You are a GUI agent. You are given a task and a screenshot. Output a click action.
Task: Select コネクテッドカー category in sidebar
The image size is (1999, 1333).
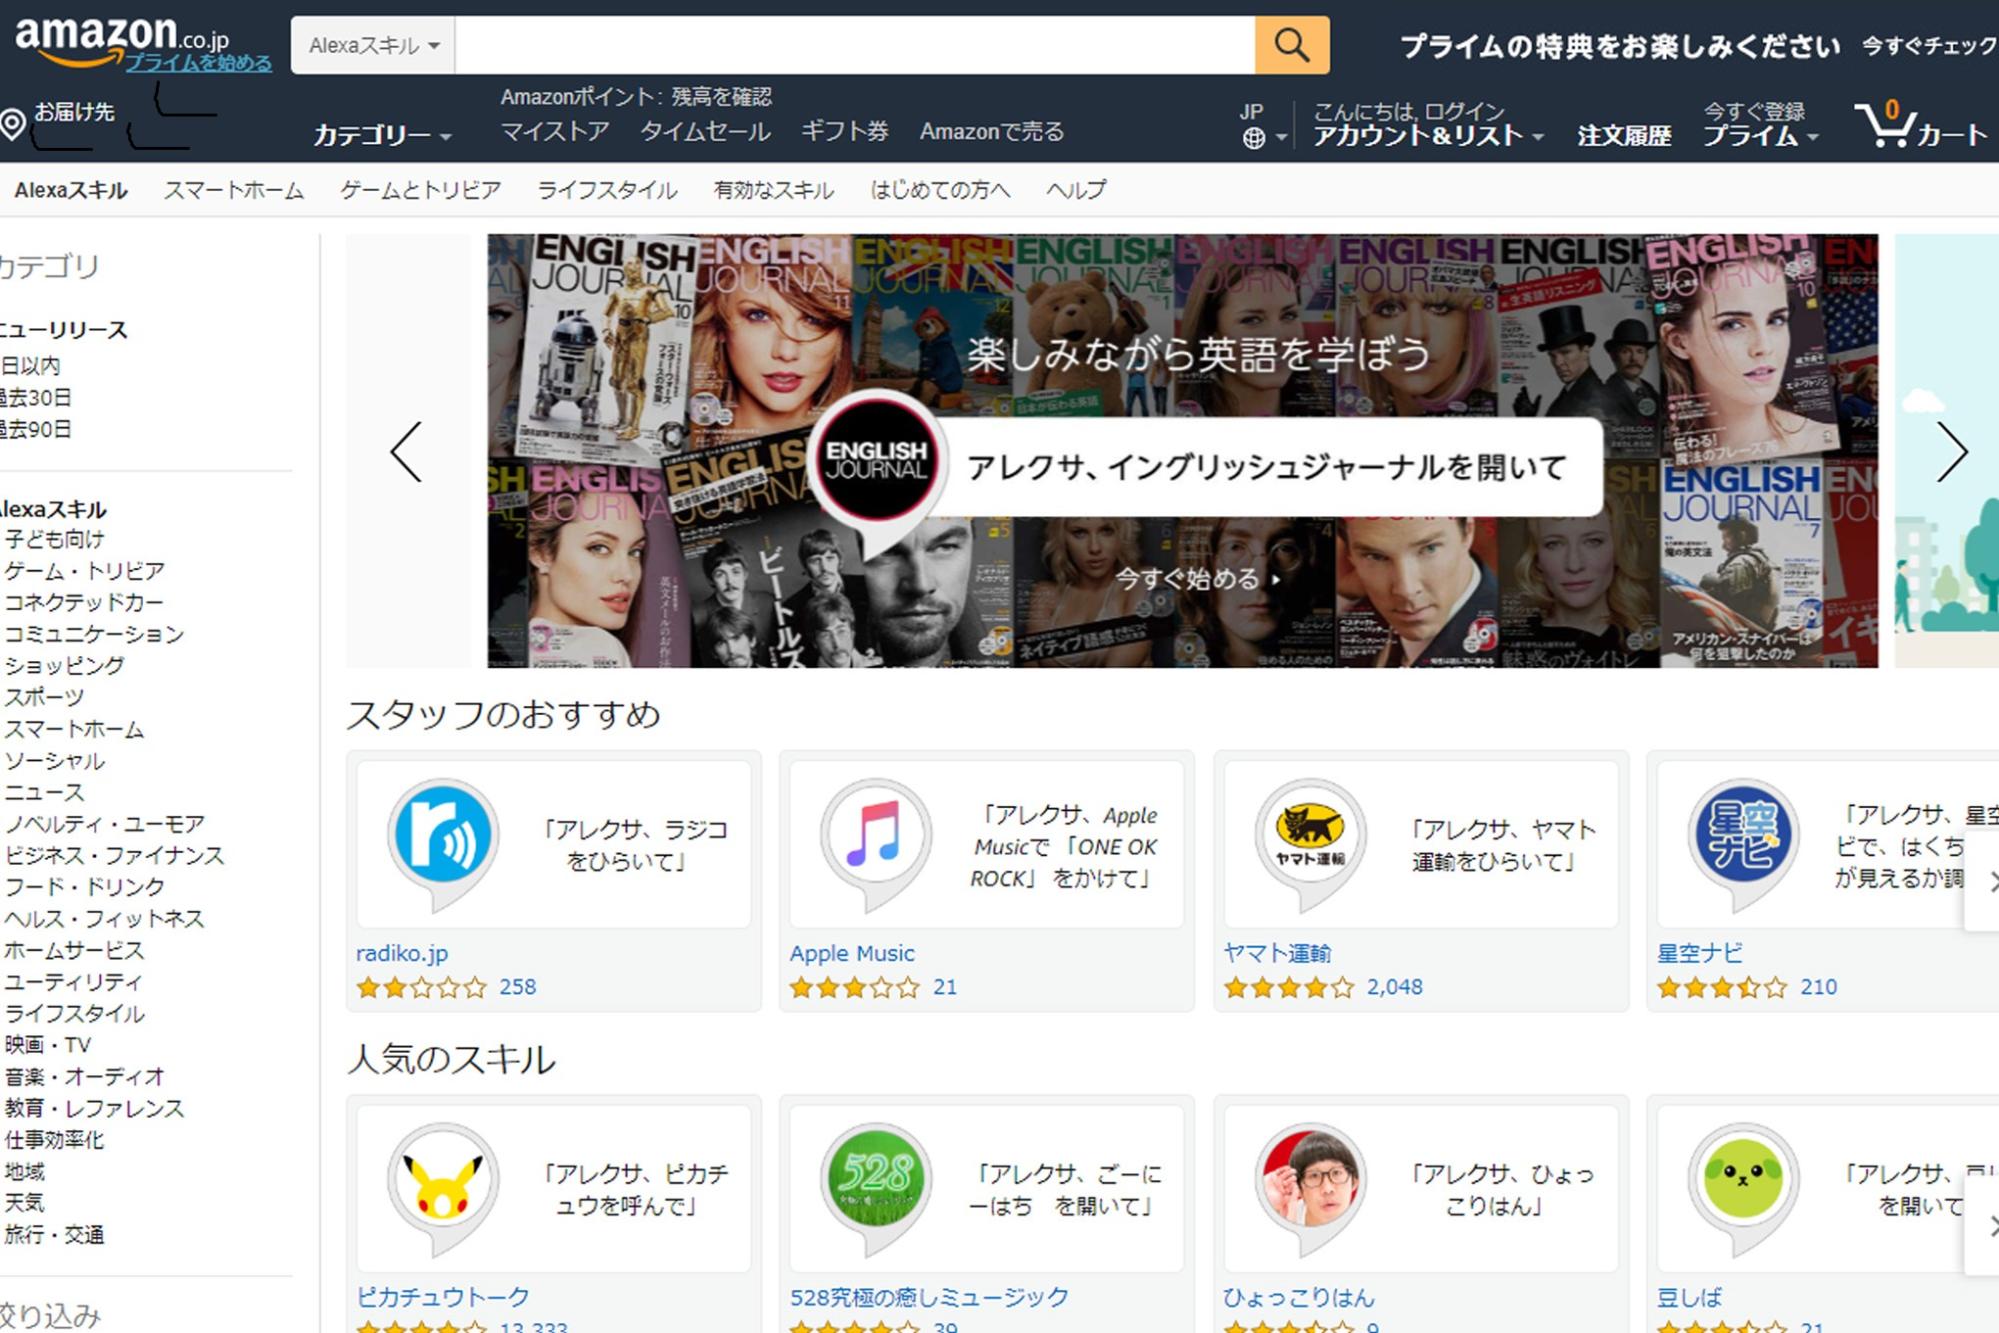[x=84, y=603]
